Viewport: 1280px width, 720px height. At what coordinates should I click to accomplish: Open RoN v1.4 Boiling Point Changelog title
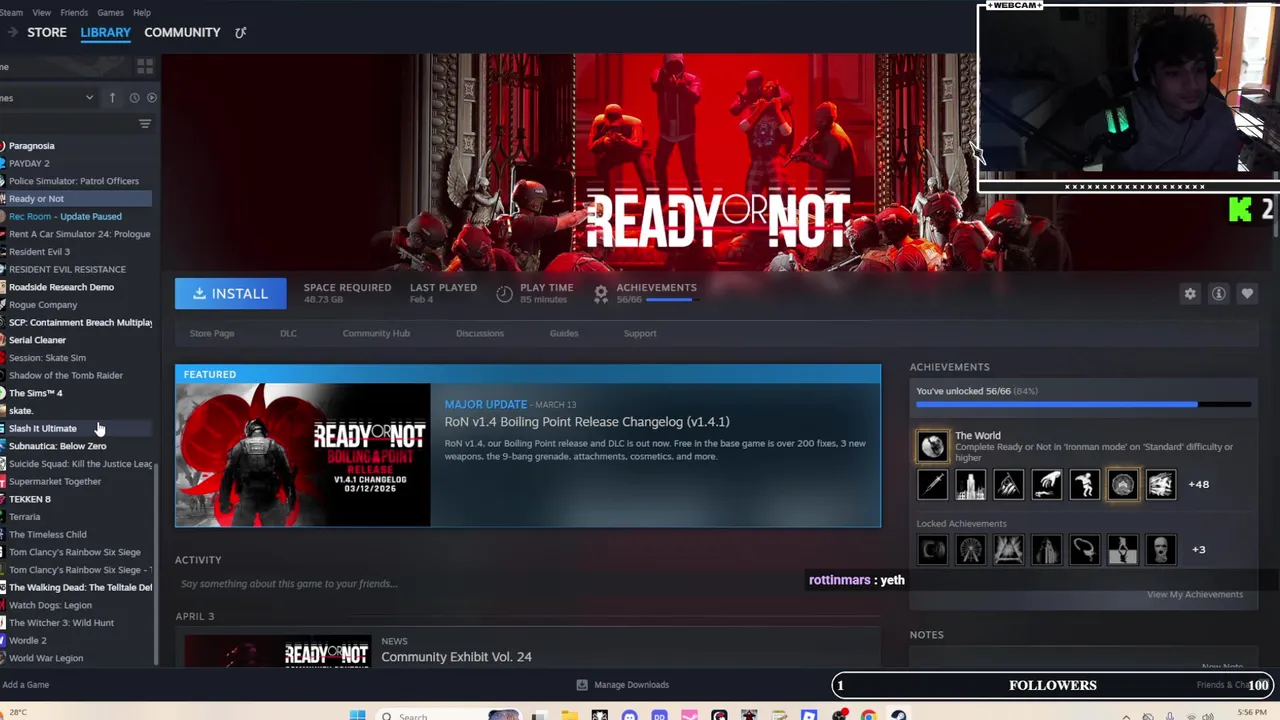[x=587, y=422]
